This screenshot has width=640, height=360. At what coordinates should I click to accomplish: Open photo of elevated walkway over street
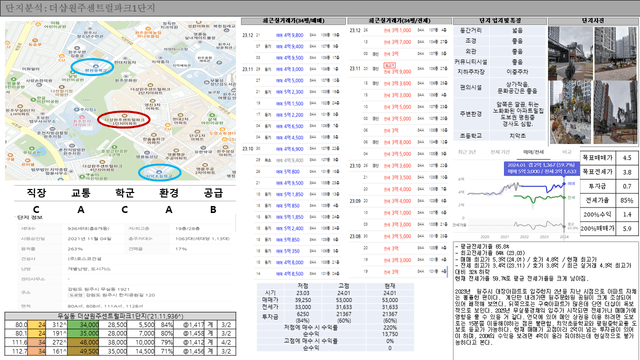pyautogui.click(x=570, y=53)
